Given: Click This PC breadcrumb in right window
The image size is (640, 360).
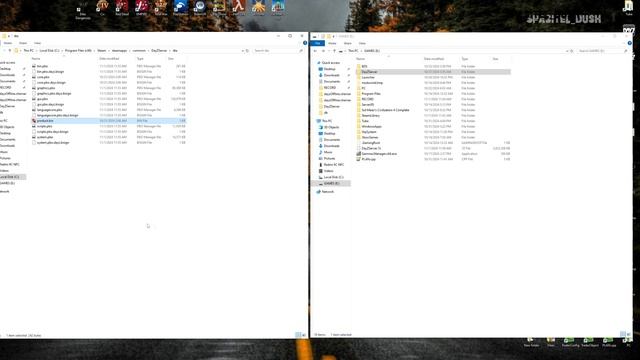Looking at the screenshot, I should [x=353, y=51].
